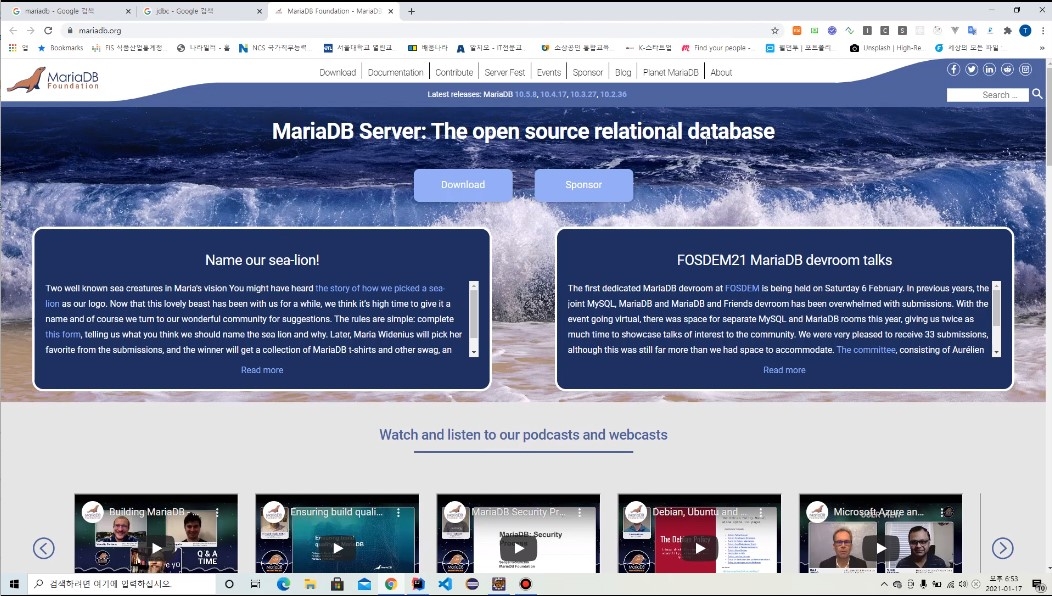Screen dimensions: 1052x596
Task: Open File Explorer from taskbar
Action: pos(310,584)
